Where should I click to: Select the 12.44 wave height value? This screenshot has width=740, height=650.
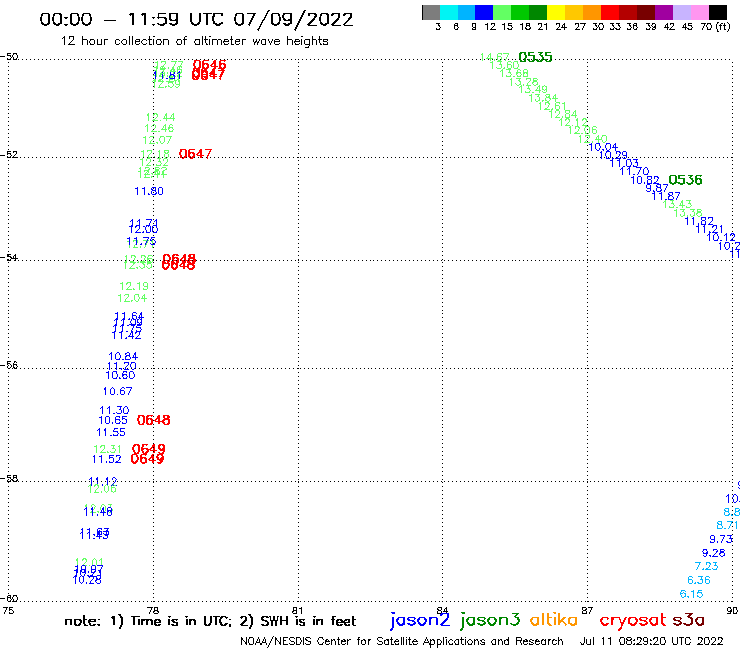(x=160, y=117)
